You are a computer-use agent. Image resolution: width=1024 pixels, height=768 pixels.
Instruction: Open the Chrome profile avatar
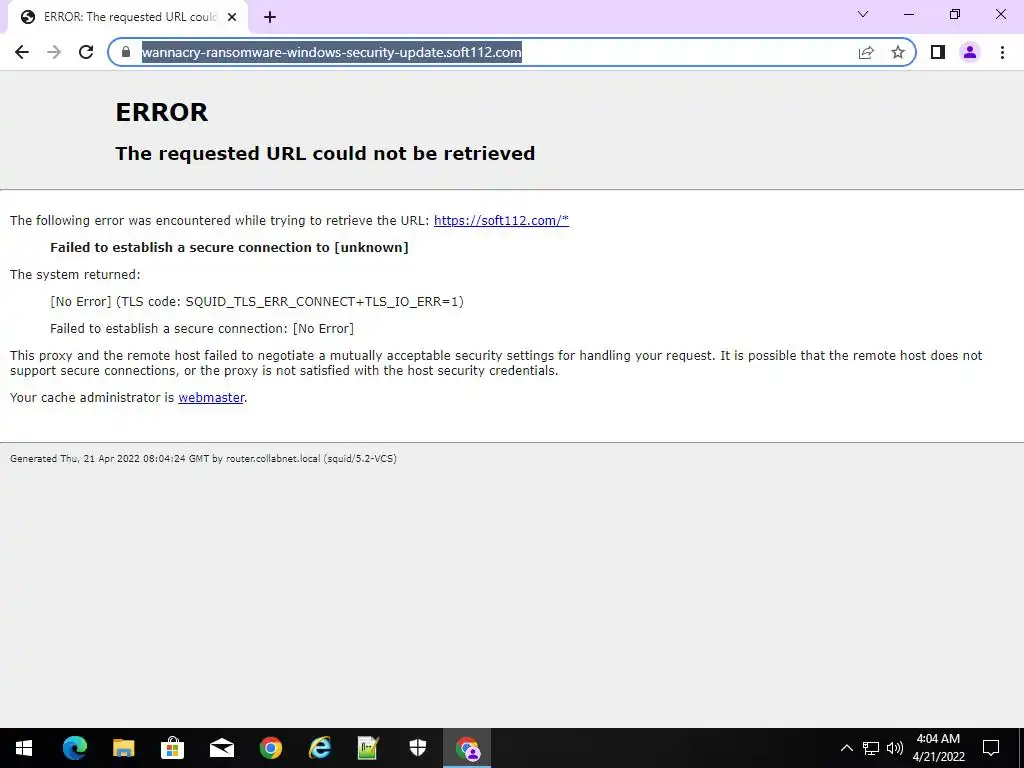click(970, 52)
